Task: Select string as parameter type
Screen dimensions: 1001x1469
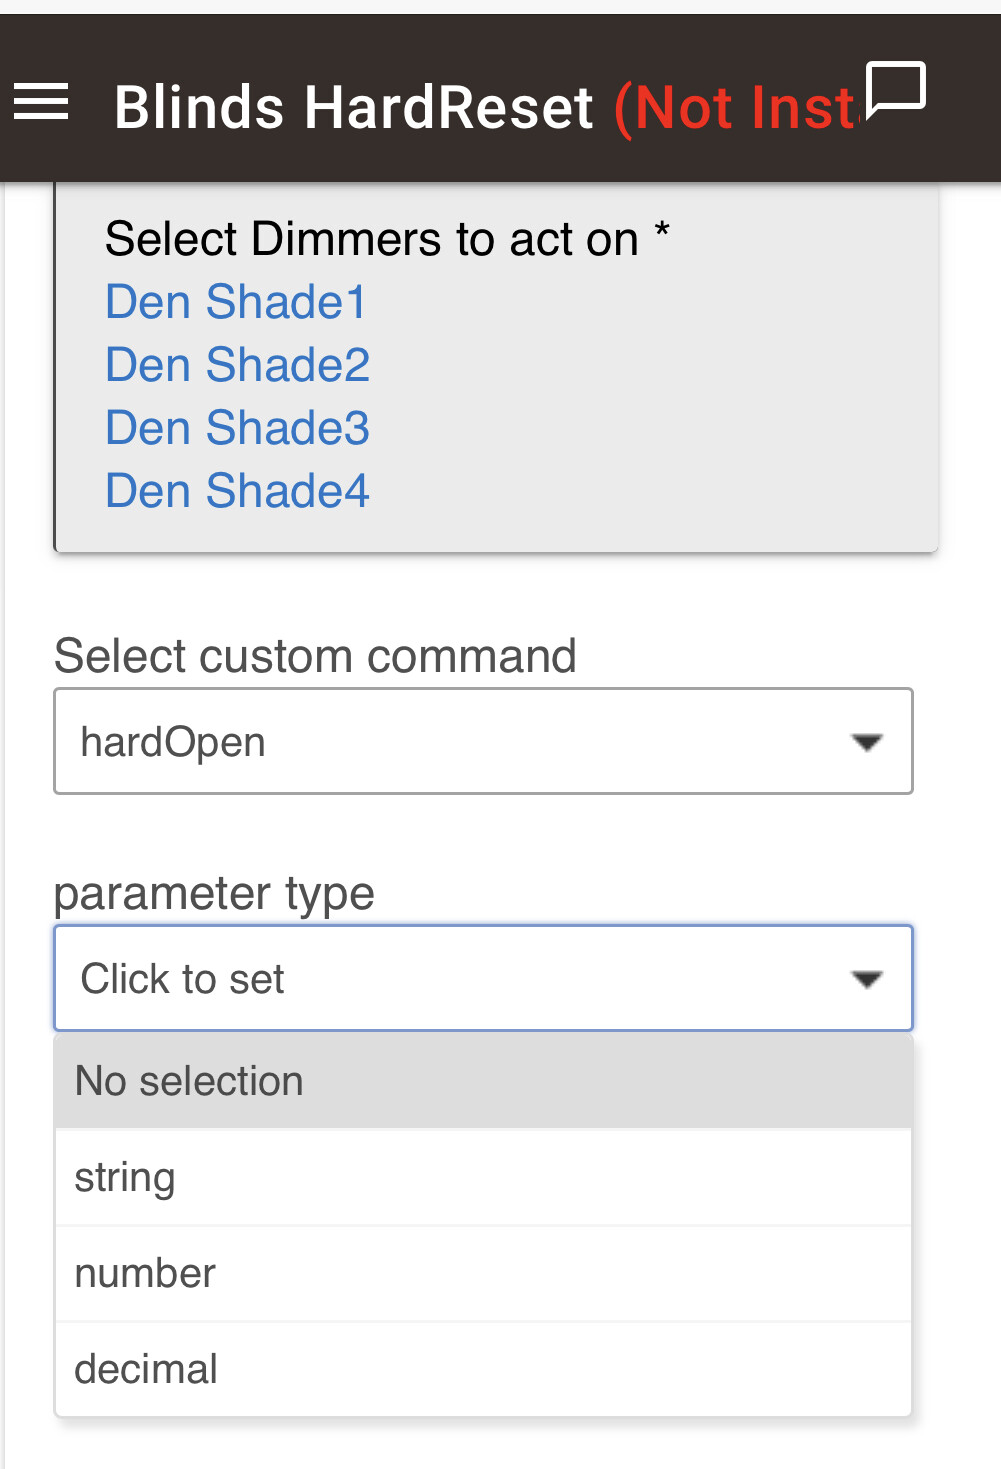Action: [x=483, y=1177]
